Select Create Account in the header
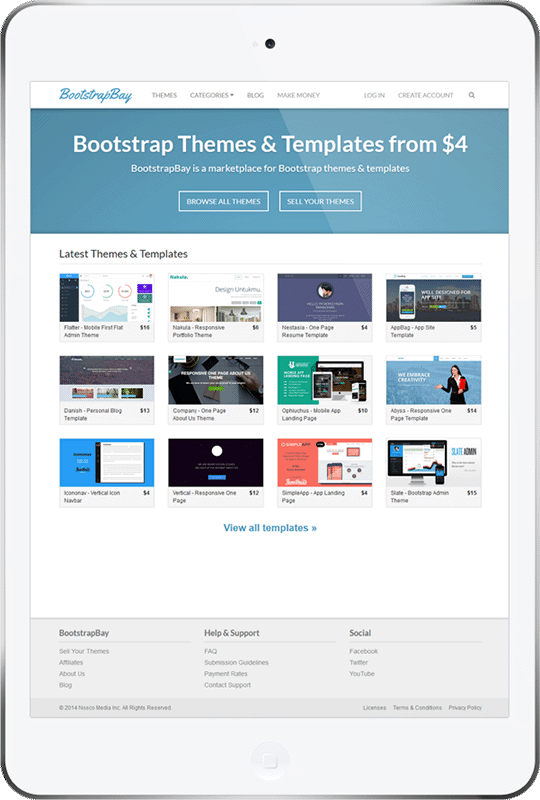Screen dimensions: 540x800 [426, 95]
